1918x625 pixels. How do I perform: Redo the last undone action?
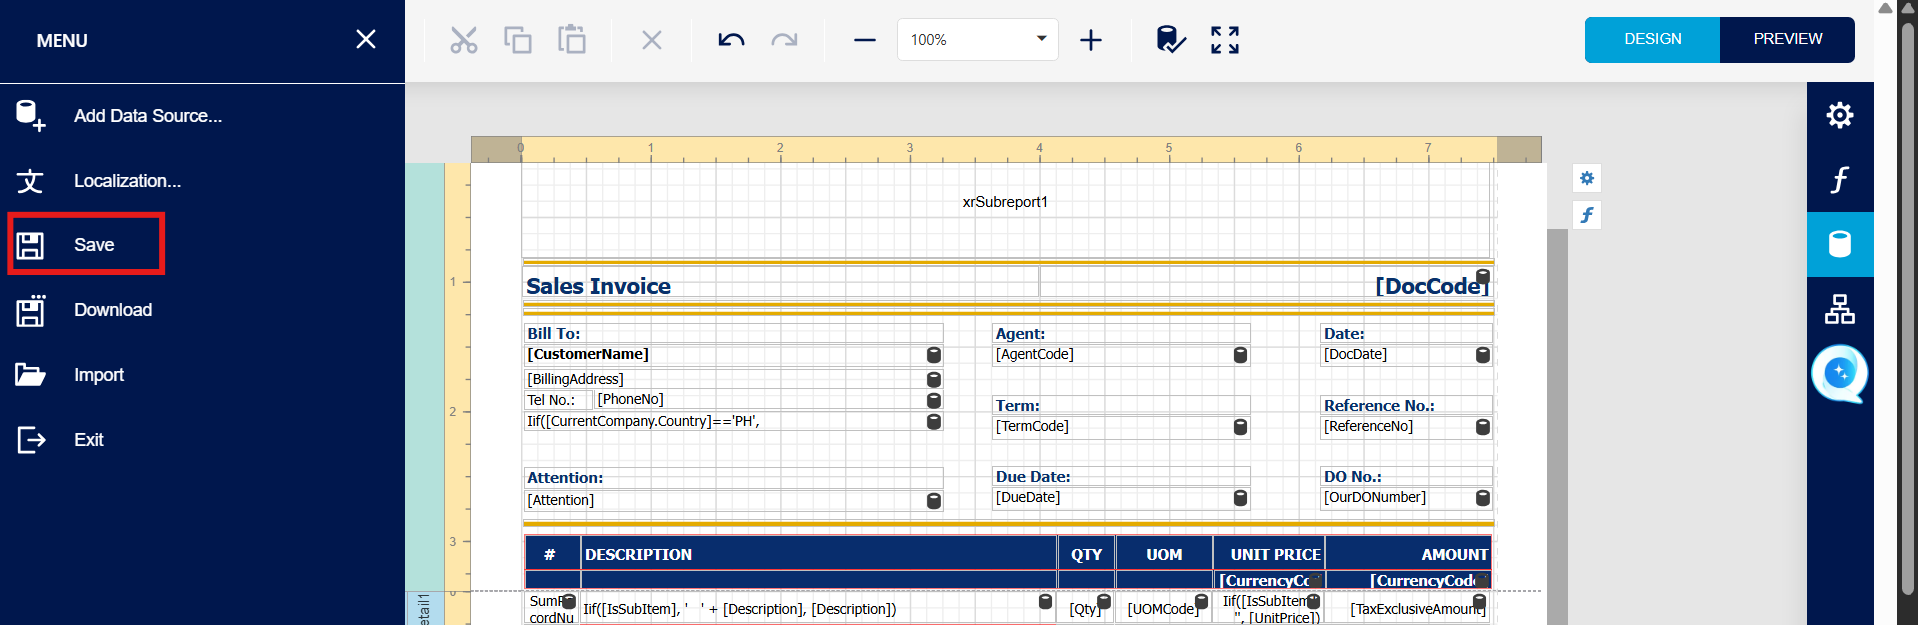pyautogui.click(x=785, y=40)
